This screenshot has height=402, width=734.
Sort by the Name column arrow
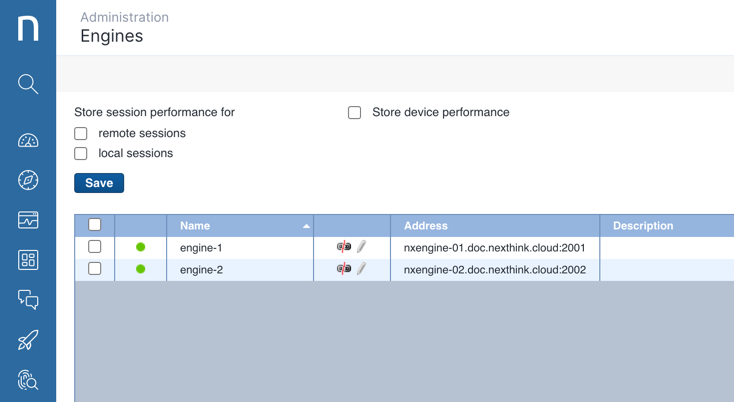306,226
